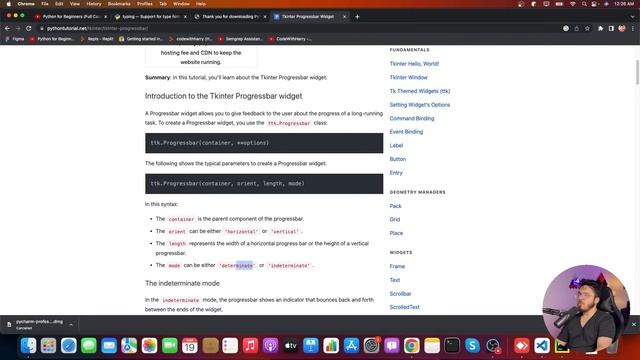Open the Place geometry manager link

396,233
